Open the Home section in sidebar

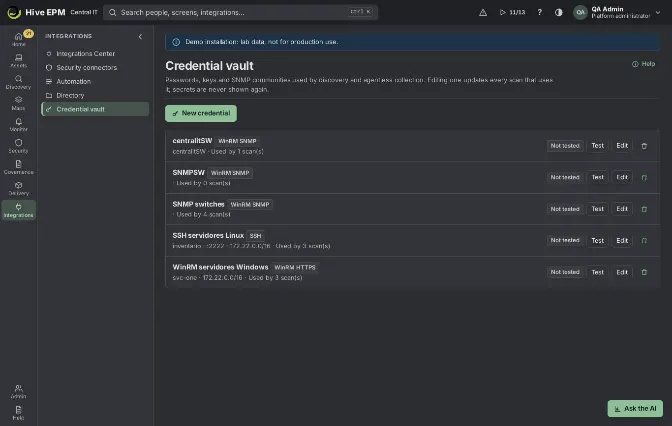(18, 39)
